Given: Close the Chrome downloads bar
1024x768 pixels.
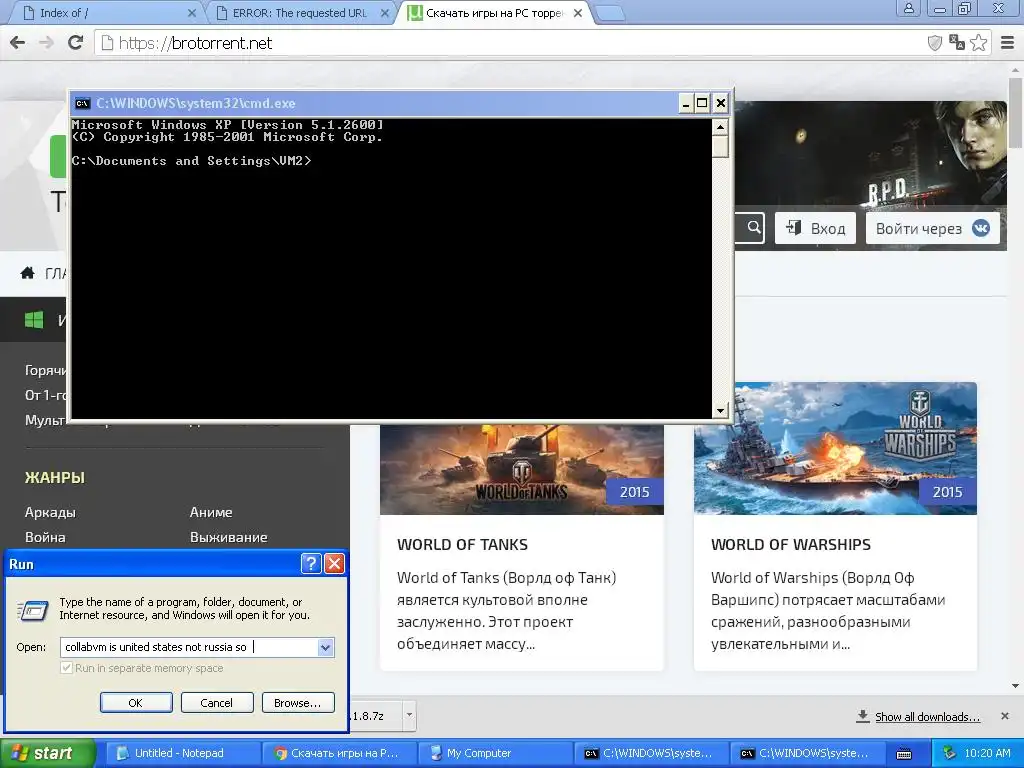Looking at the screenshot, I should pyautogui.click(x=1005, y=716).
